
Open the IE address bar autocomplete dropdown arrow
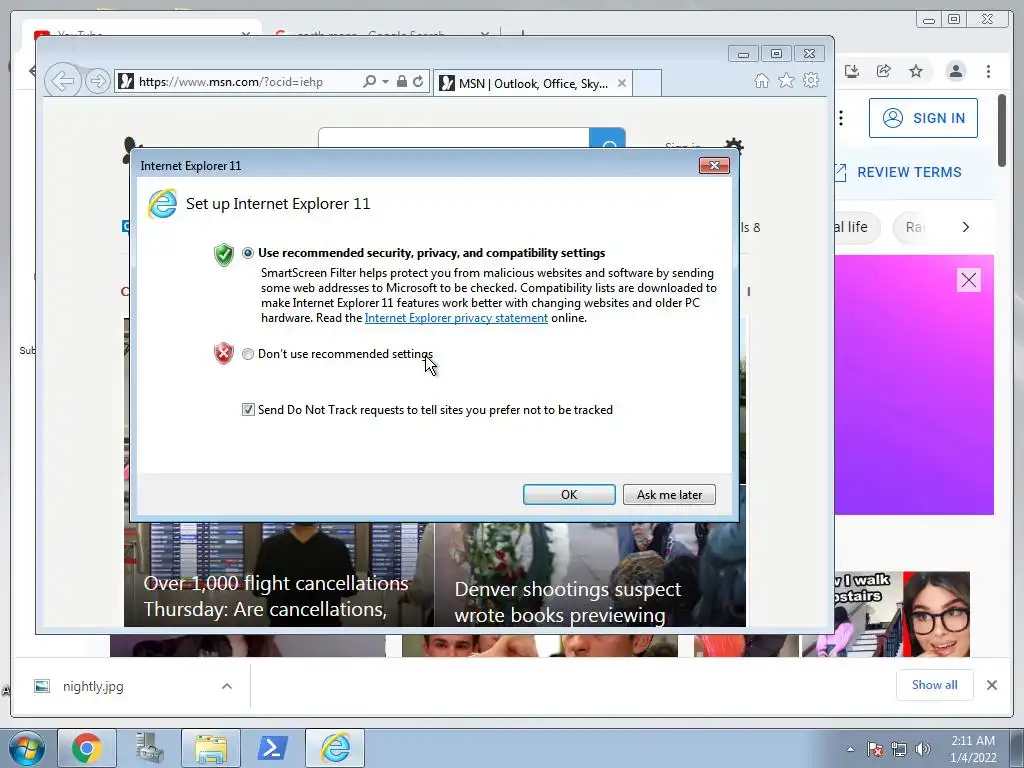coord(385,82)
